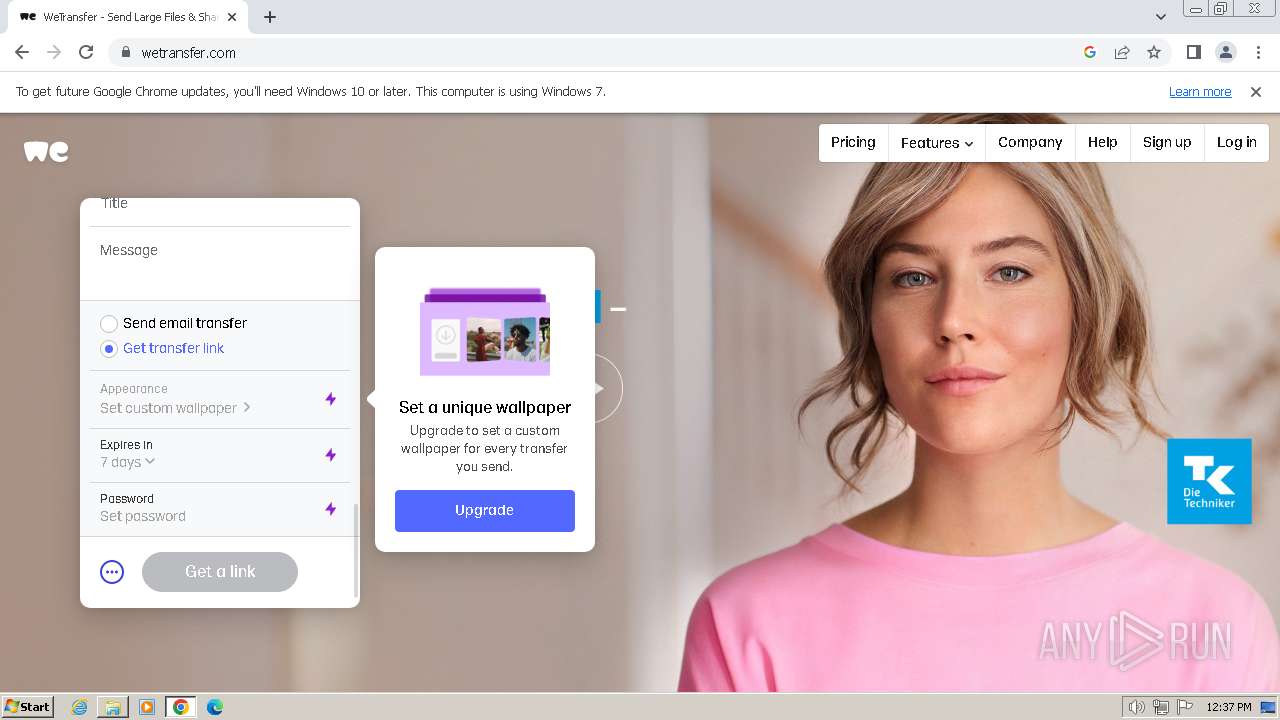The width and height of the screenshot is (1280, 720).
Task: Open Windows Explorer folder from taskbar
Action: (113, 707)
